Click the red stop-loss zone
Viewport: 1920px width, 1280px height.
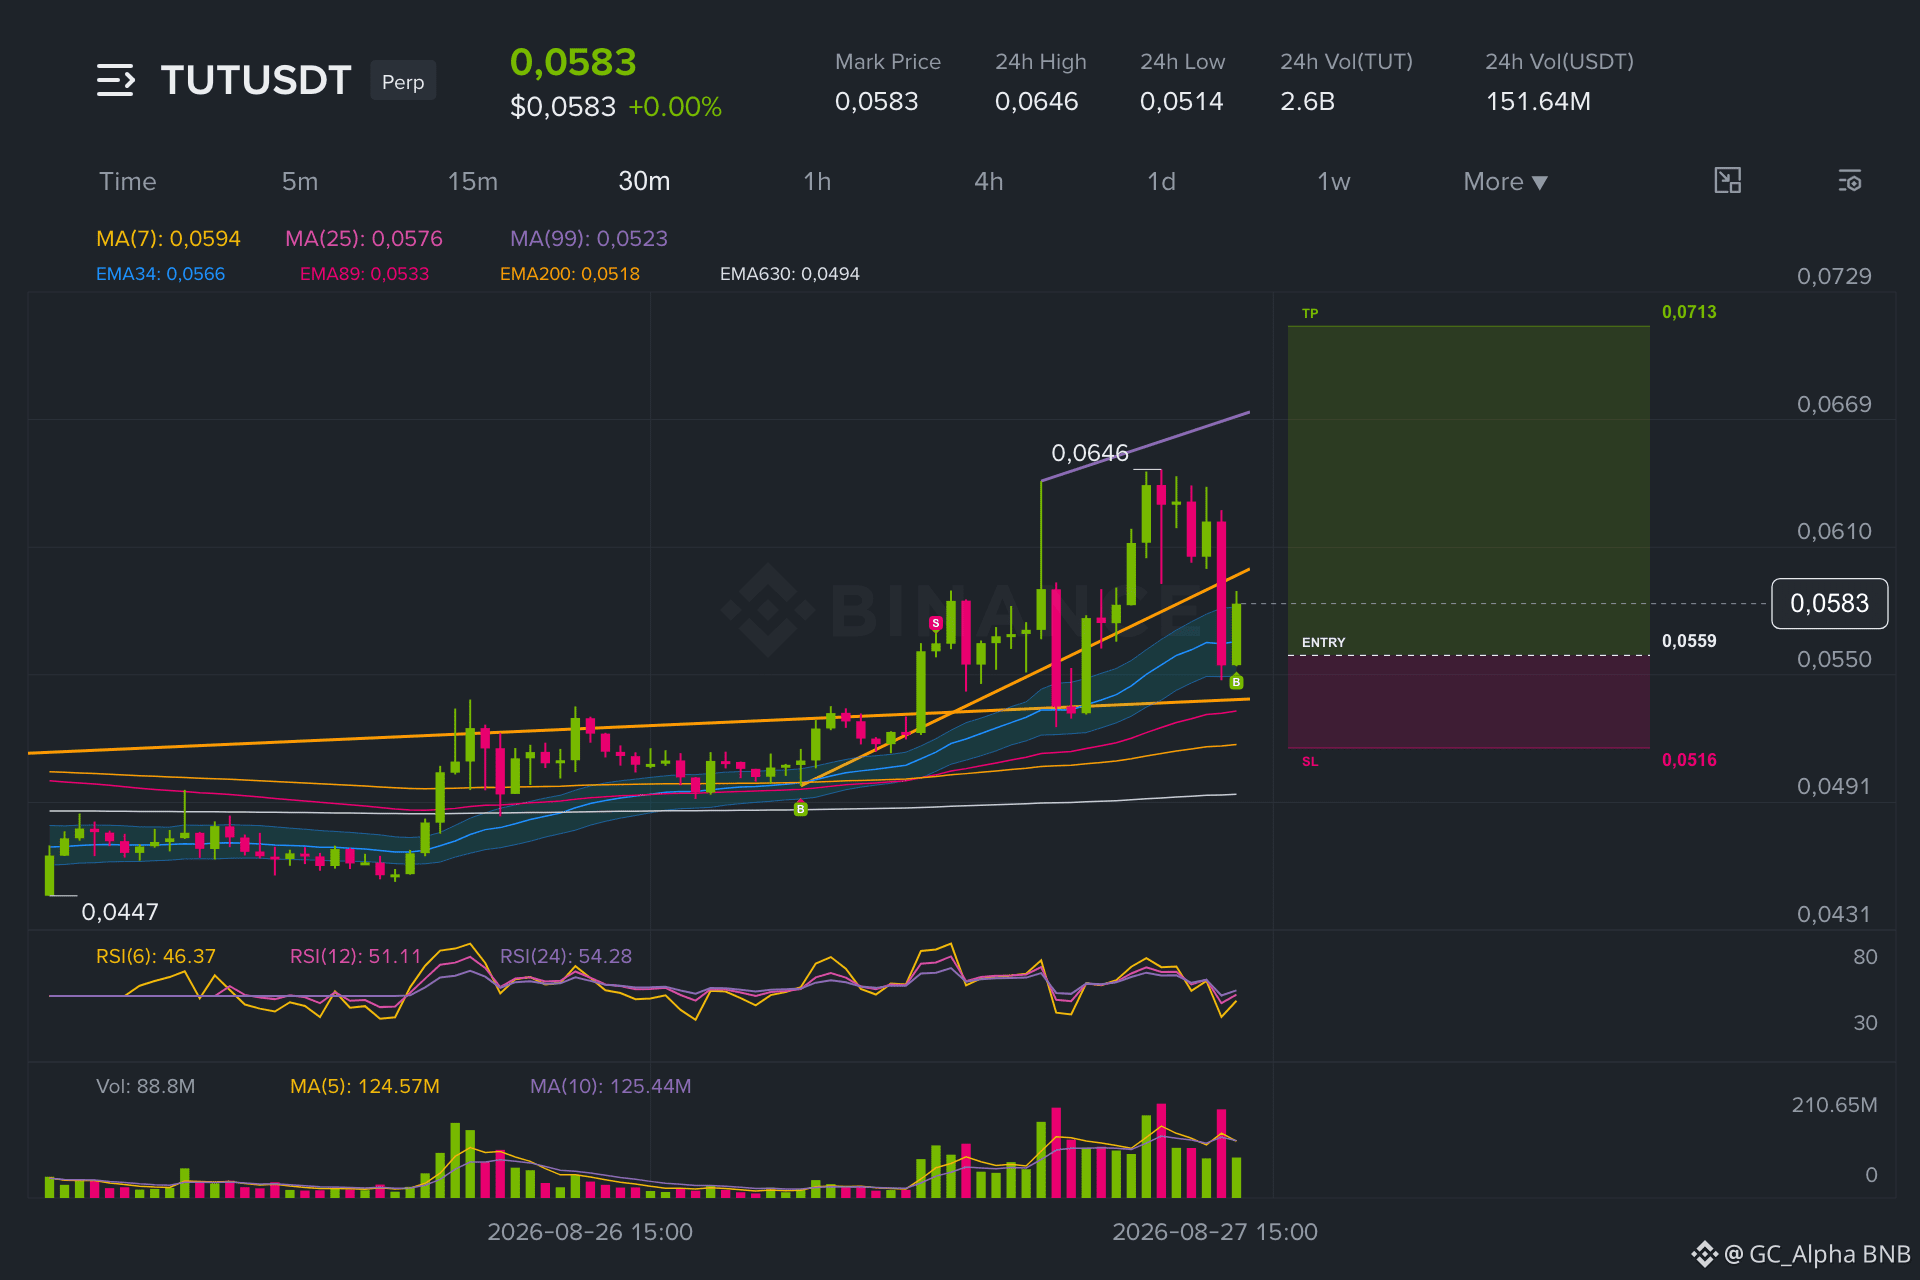(x=1469, y=702)
